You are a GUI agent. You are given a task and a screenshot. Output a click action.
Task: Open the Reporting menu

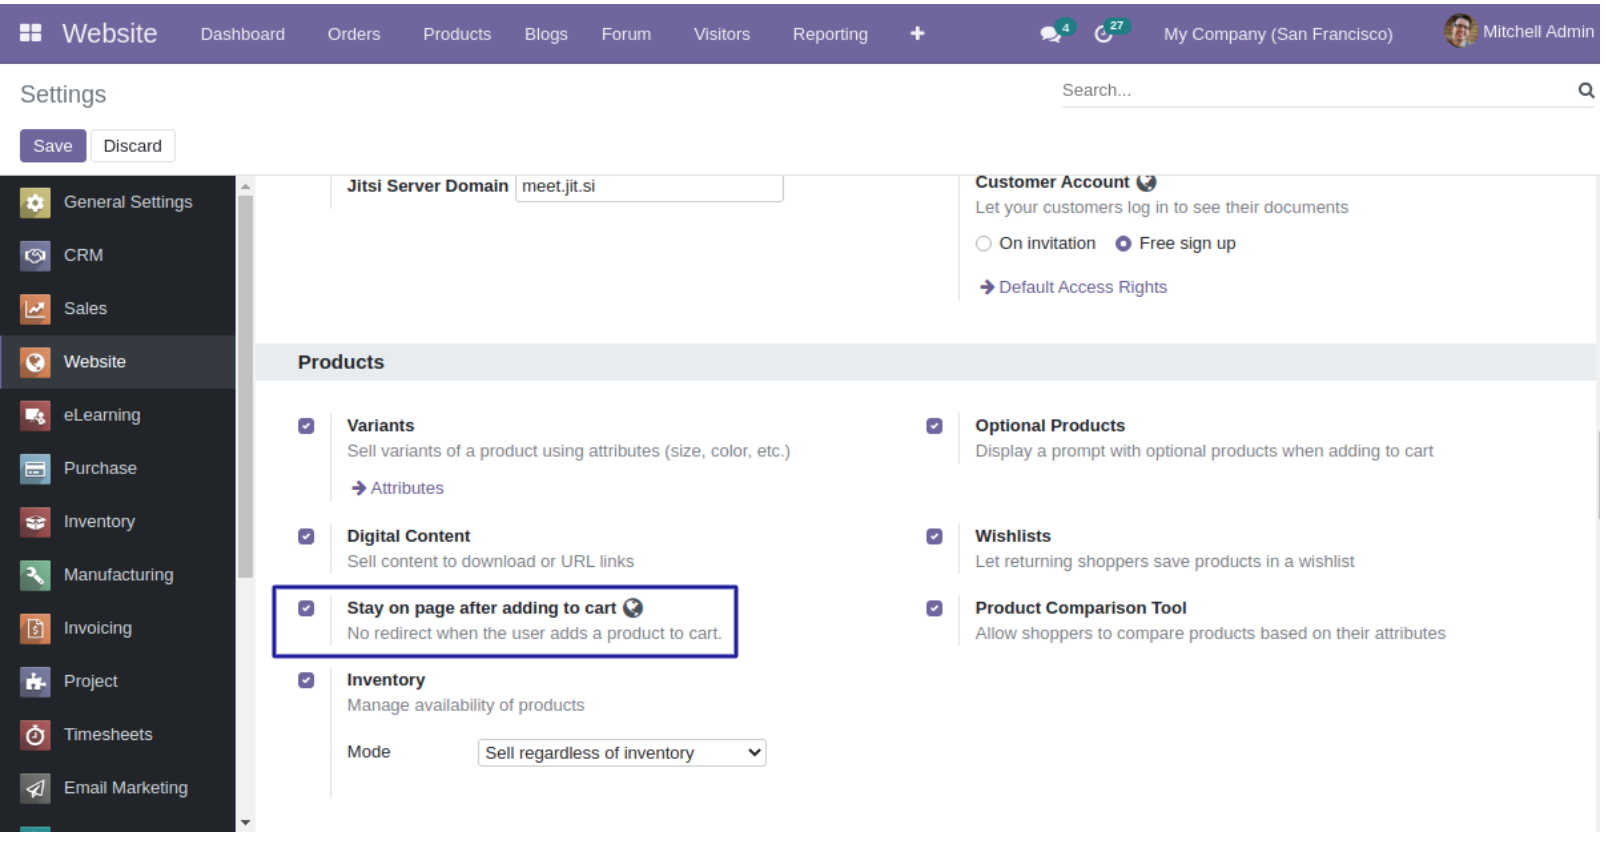831,34
